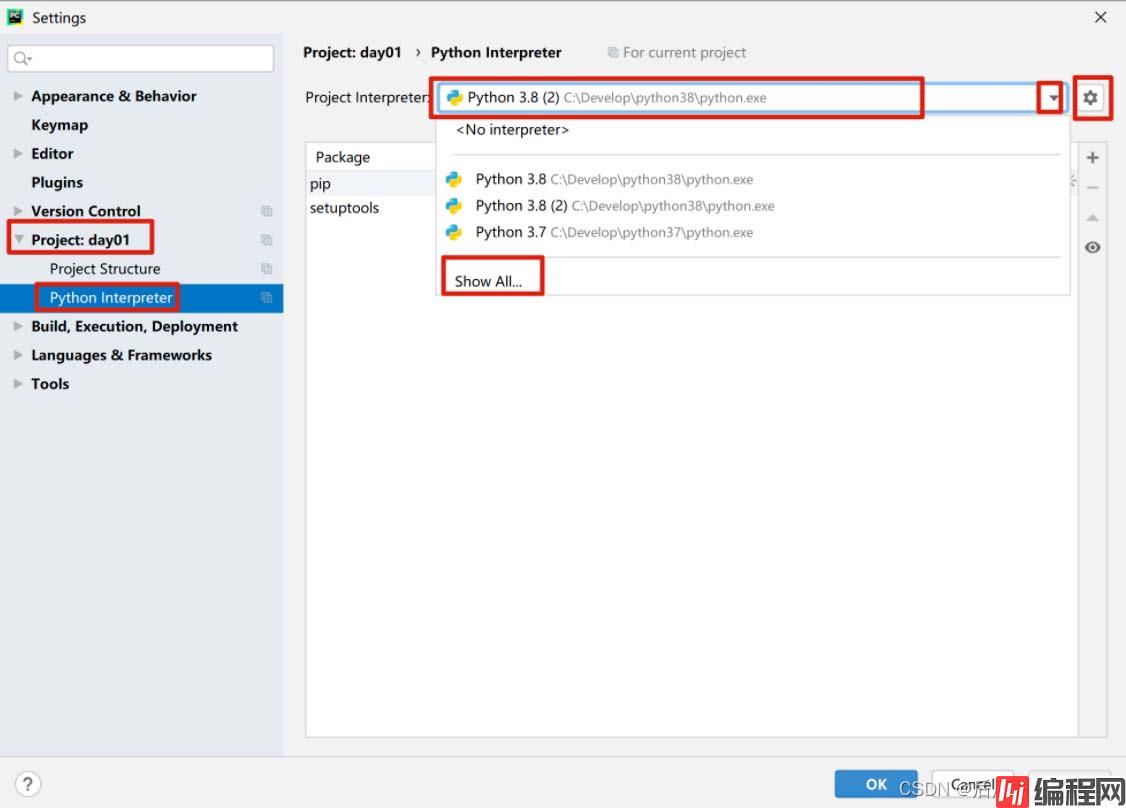Screen dimensions: 1126x808
Task: Select the <No interpreter> option
Action: pos(512,130)
